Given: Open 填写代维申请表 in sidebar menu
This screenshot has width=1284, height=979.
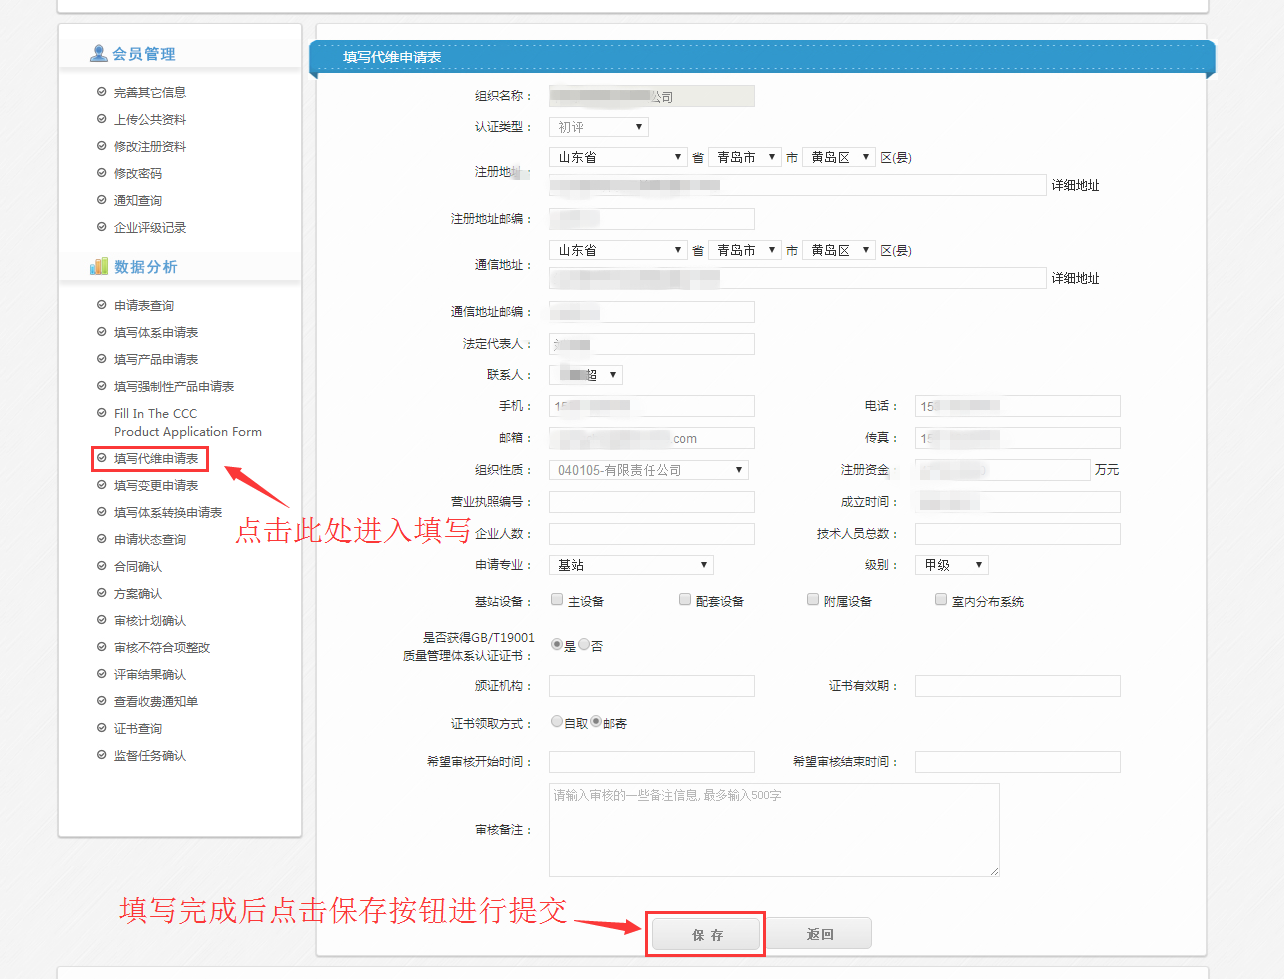Looking at the screenshot, I should (156, 458).
